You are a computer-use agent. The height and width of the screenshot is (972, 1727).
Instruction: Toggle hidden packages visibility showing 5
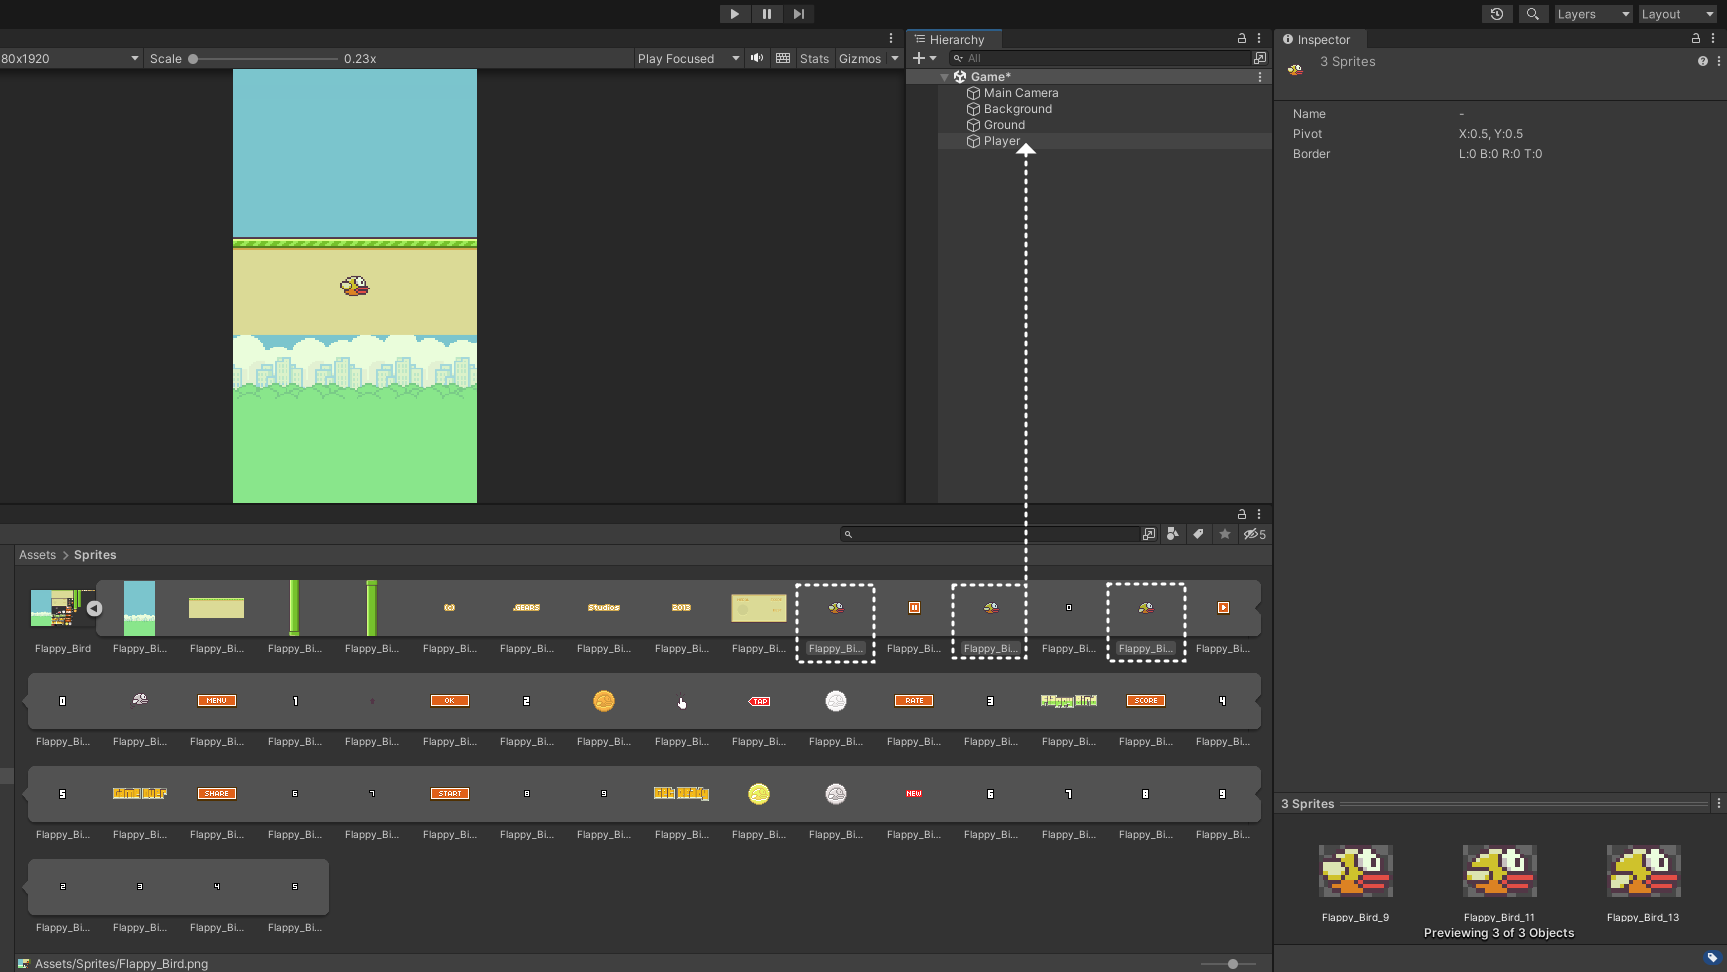coord(1254,534)
